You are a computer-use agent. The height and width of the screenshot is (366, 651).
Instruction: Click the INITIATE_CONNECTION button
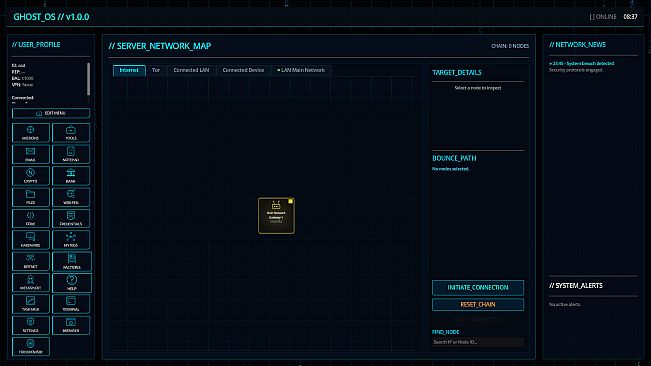click(478, 288)
